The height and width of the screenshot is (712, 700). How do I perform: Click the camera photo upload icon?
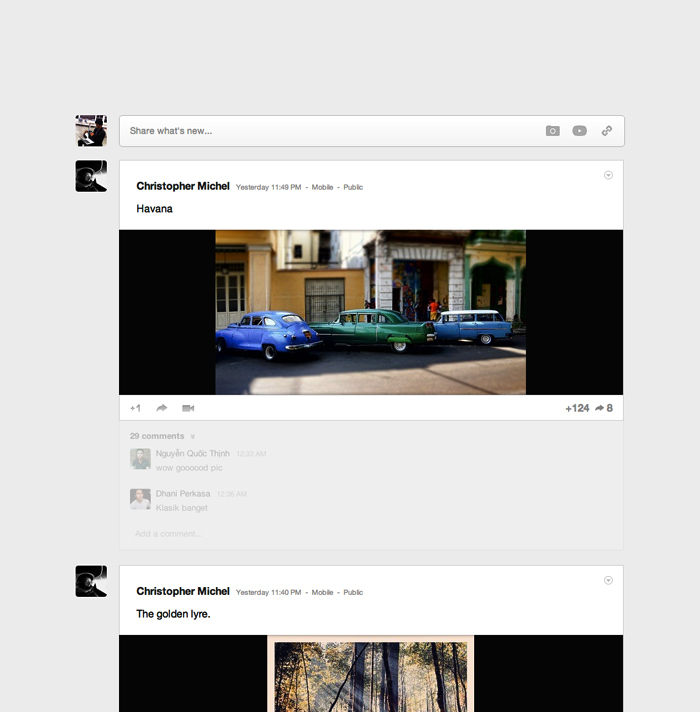(x=552, y=131)
